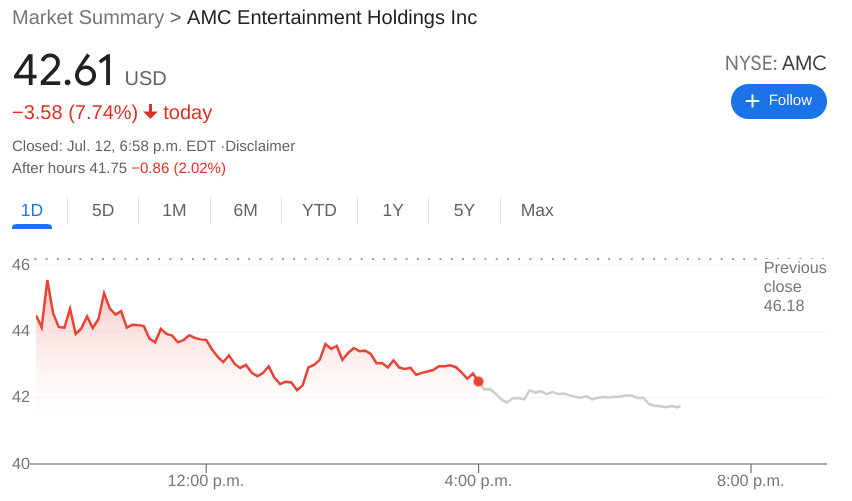Click the 4:00 p.m. axis label
Screen dimensions: 852x501
point(478,481)
